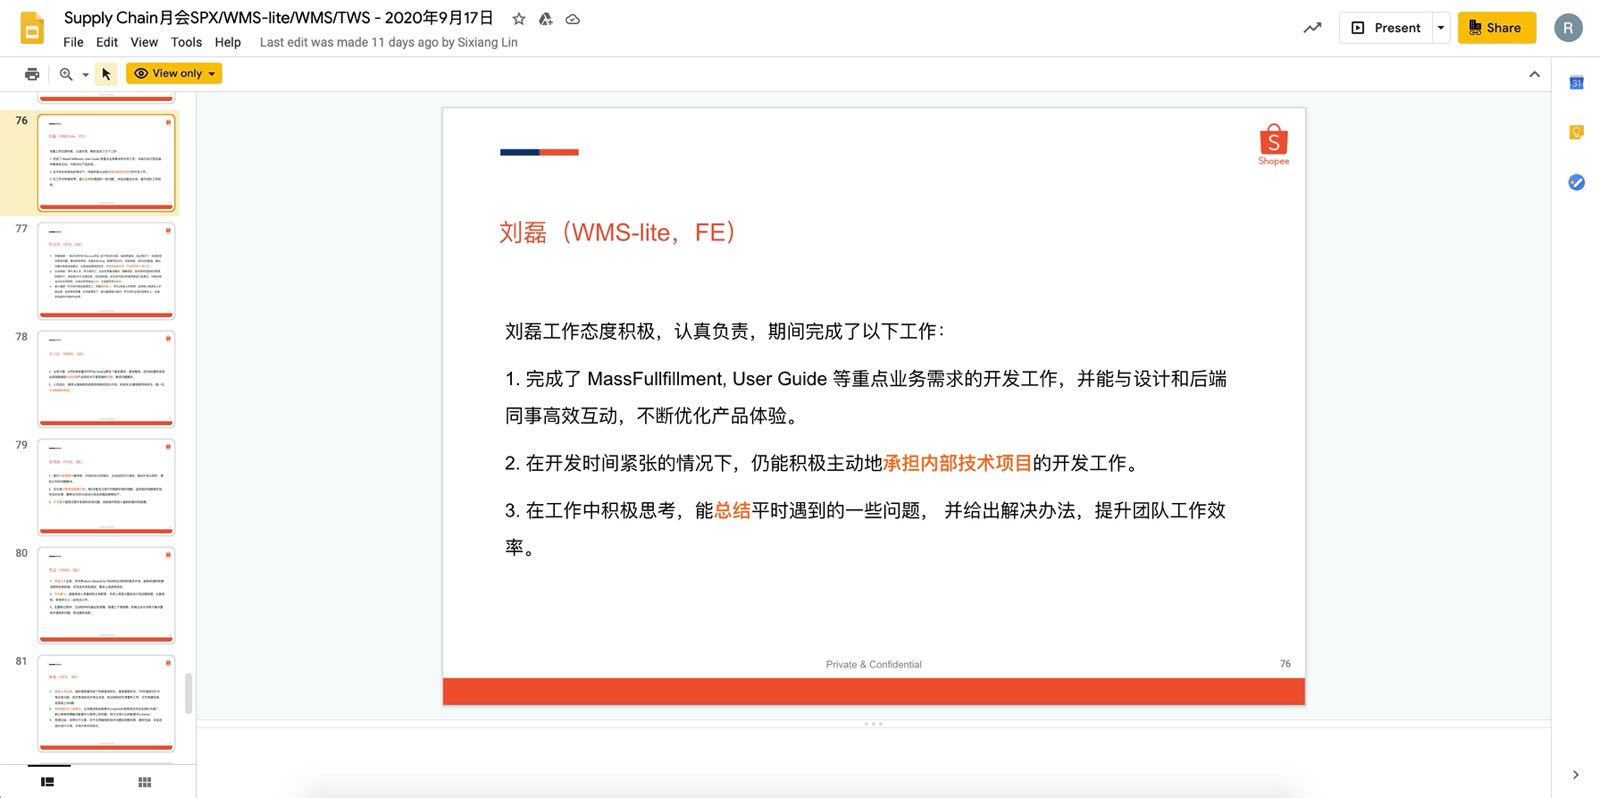1600x798 pixels.
Task: Open the File menu
Action: (x=73, y=42)
